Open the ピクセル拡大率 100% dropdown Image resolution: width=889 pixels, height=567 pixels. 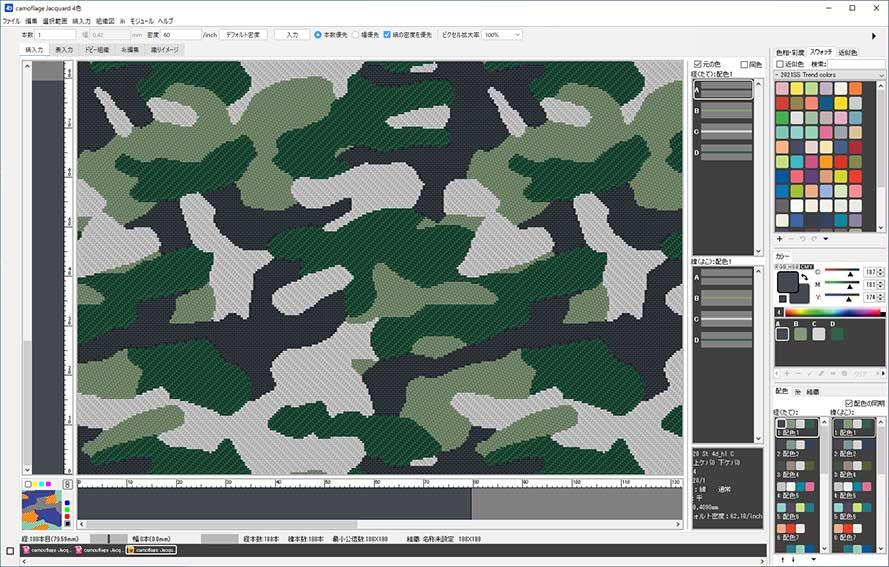coord(503,34)
